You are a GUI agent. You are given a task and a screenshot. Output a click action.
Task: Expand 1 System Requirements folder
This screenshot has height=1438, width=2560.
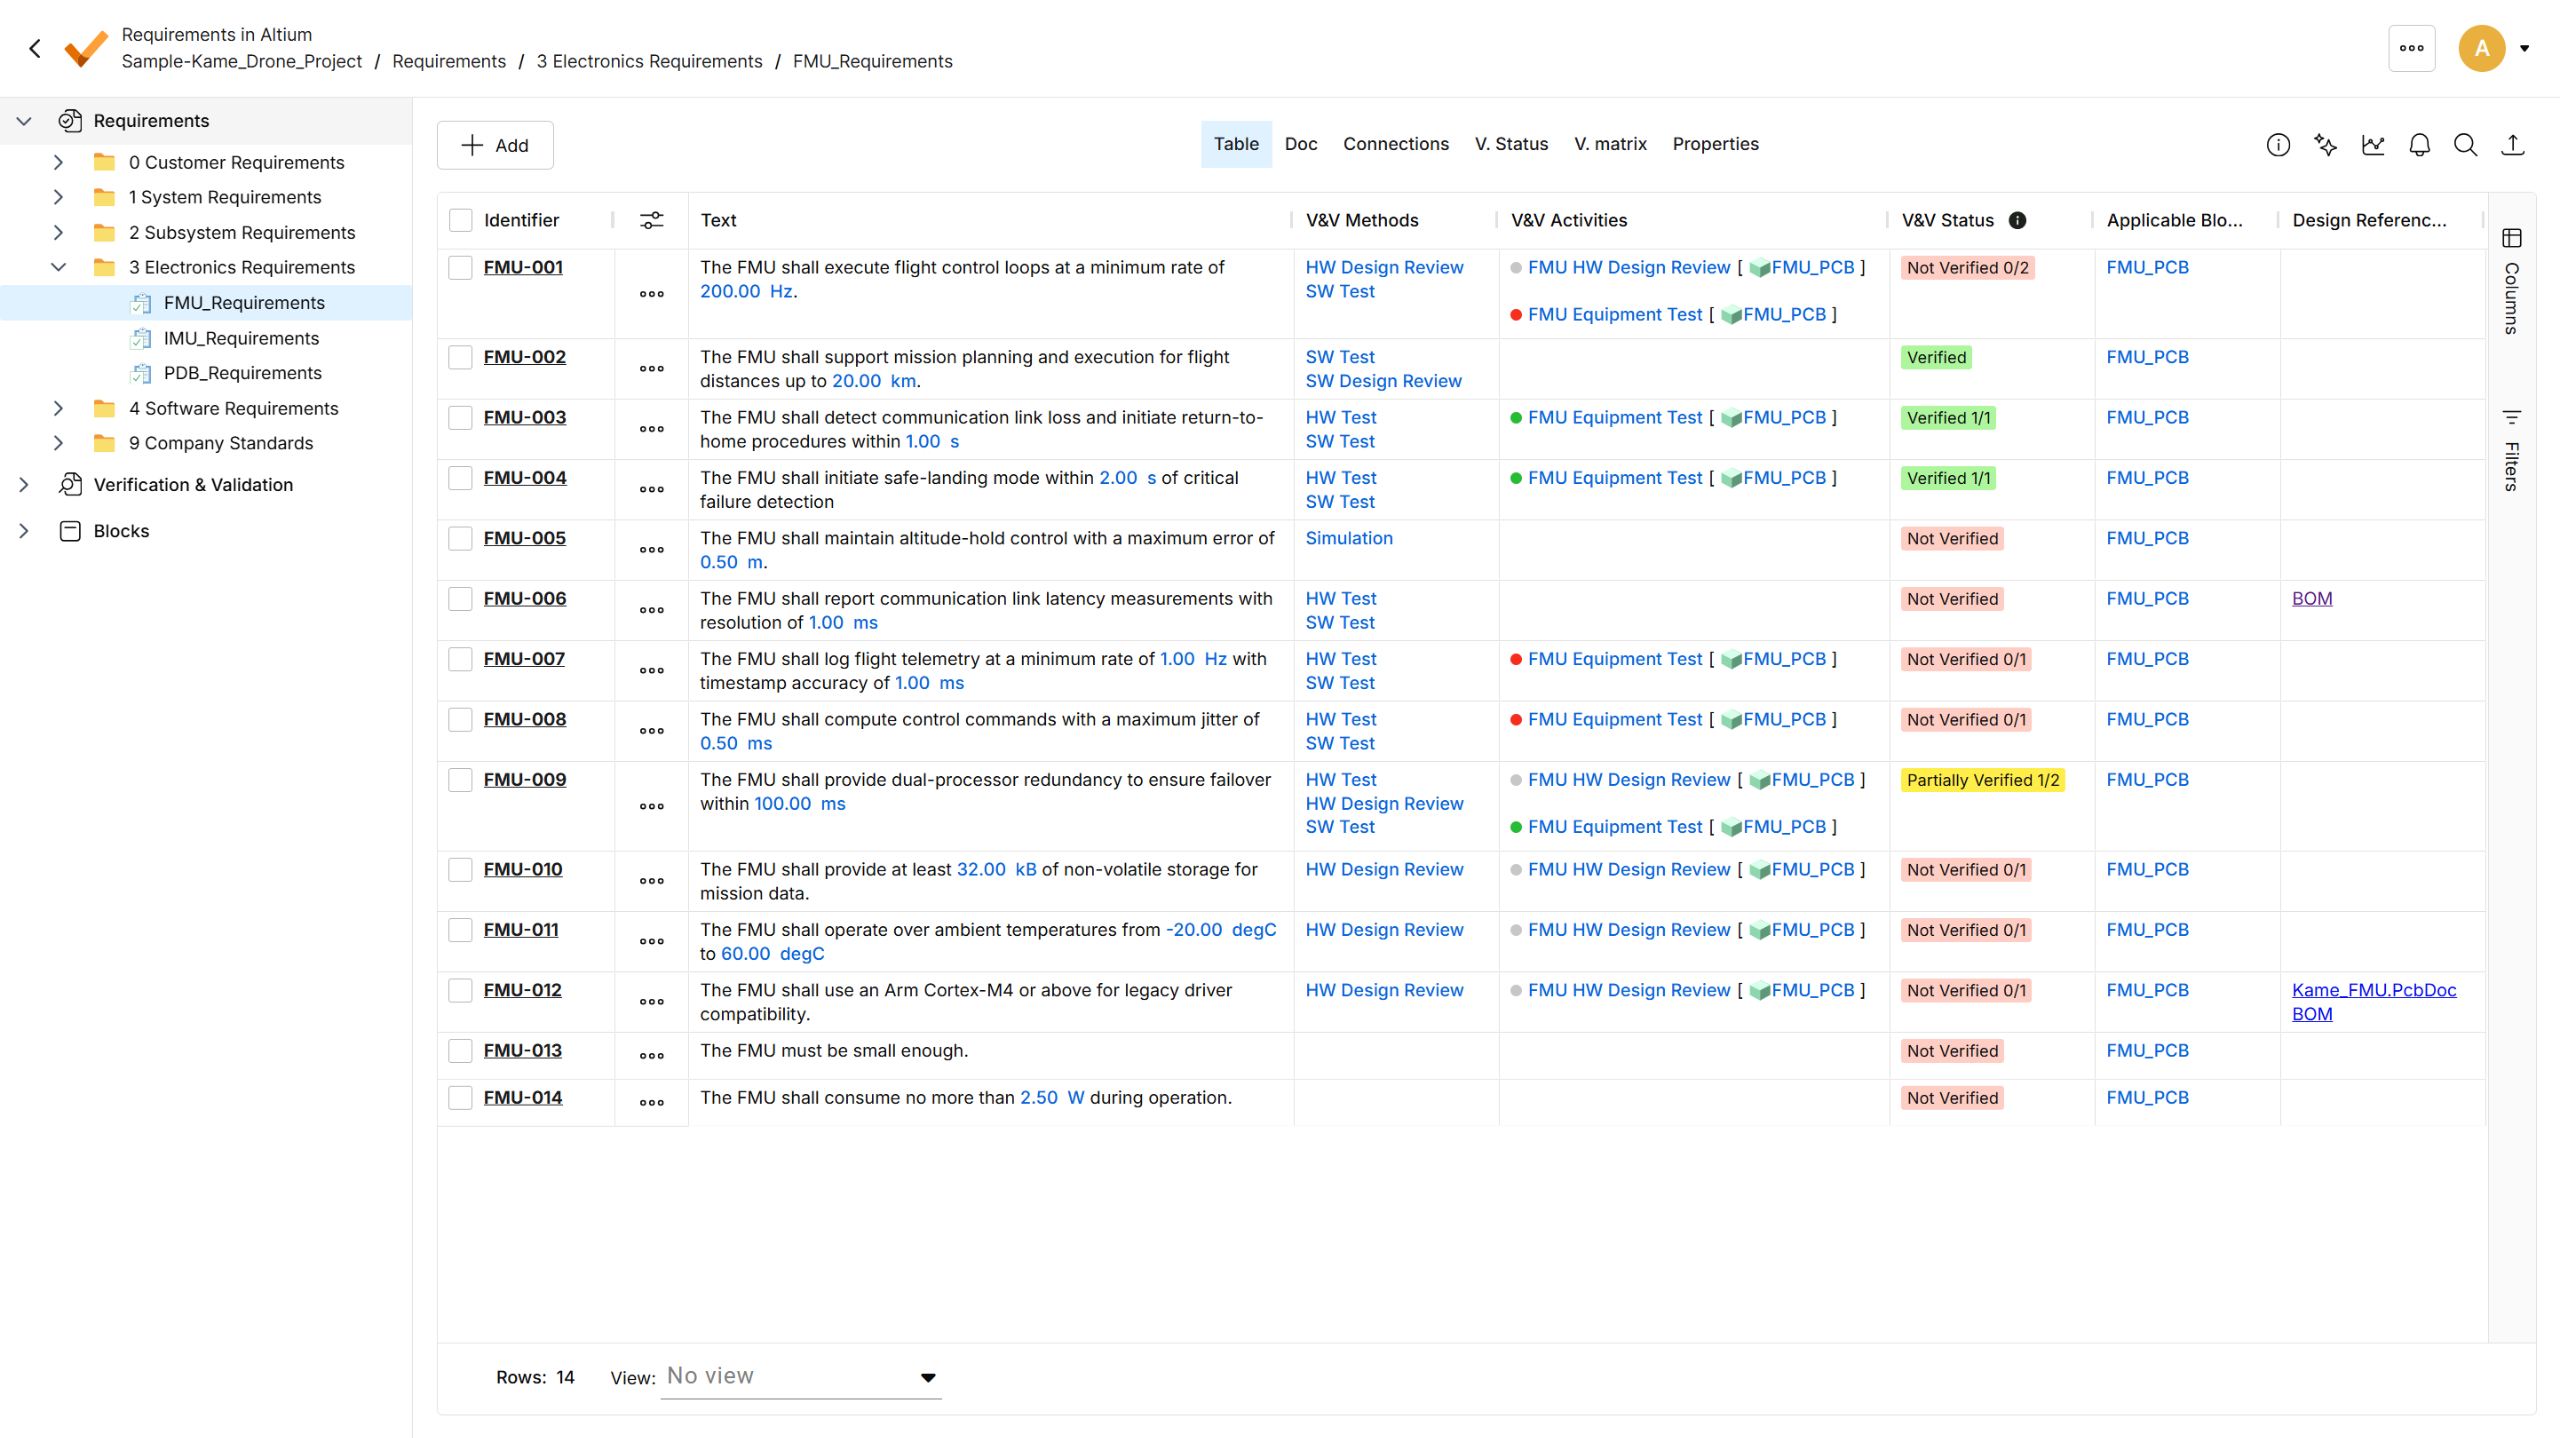[58, 197]
